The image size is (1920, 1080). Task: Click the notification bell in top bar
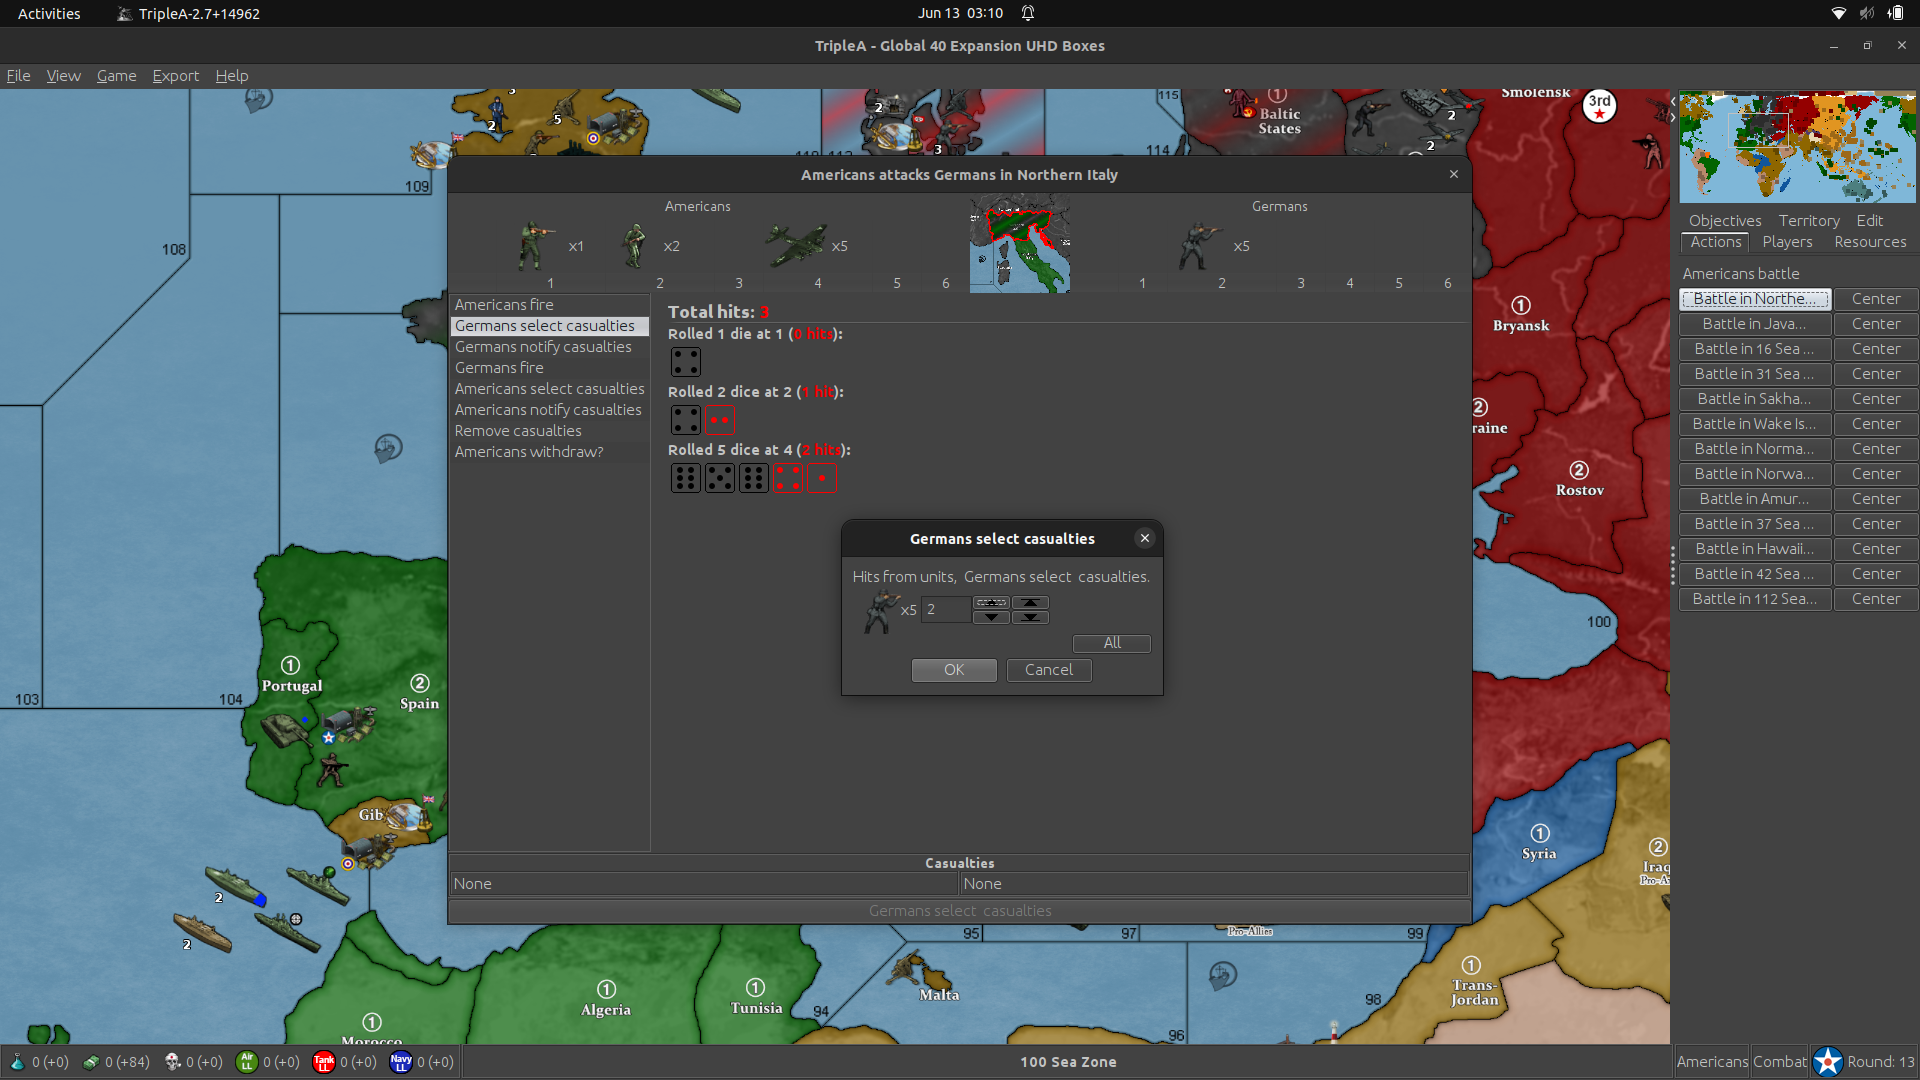[x=1028, y=13]
